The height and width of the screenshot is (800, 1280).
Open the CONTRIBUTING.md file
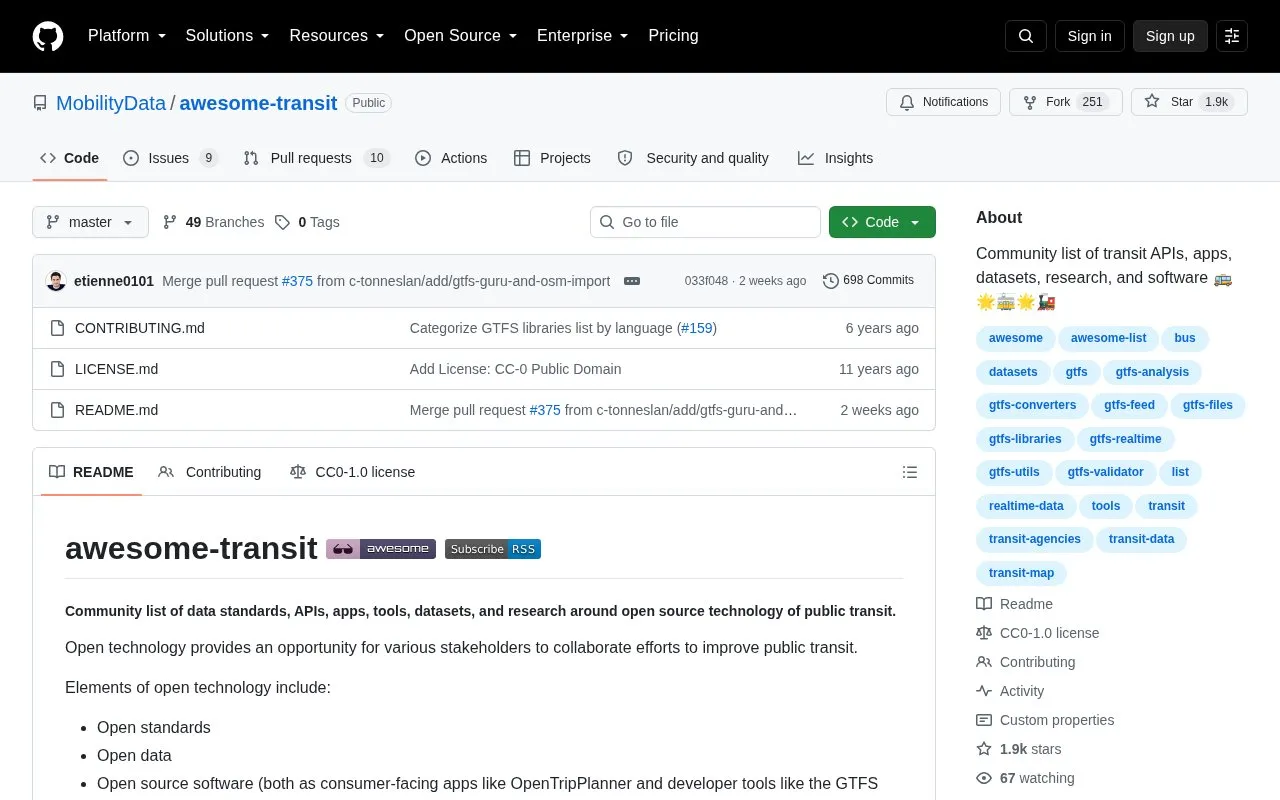click(x=140, y=328)
